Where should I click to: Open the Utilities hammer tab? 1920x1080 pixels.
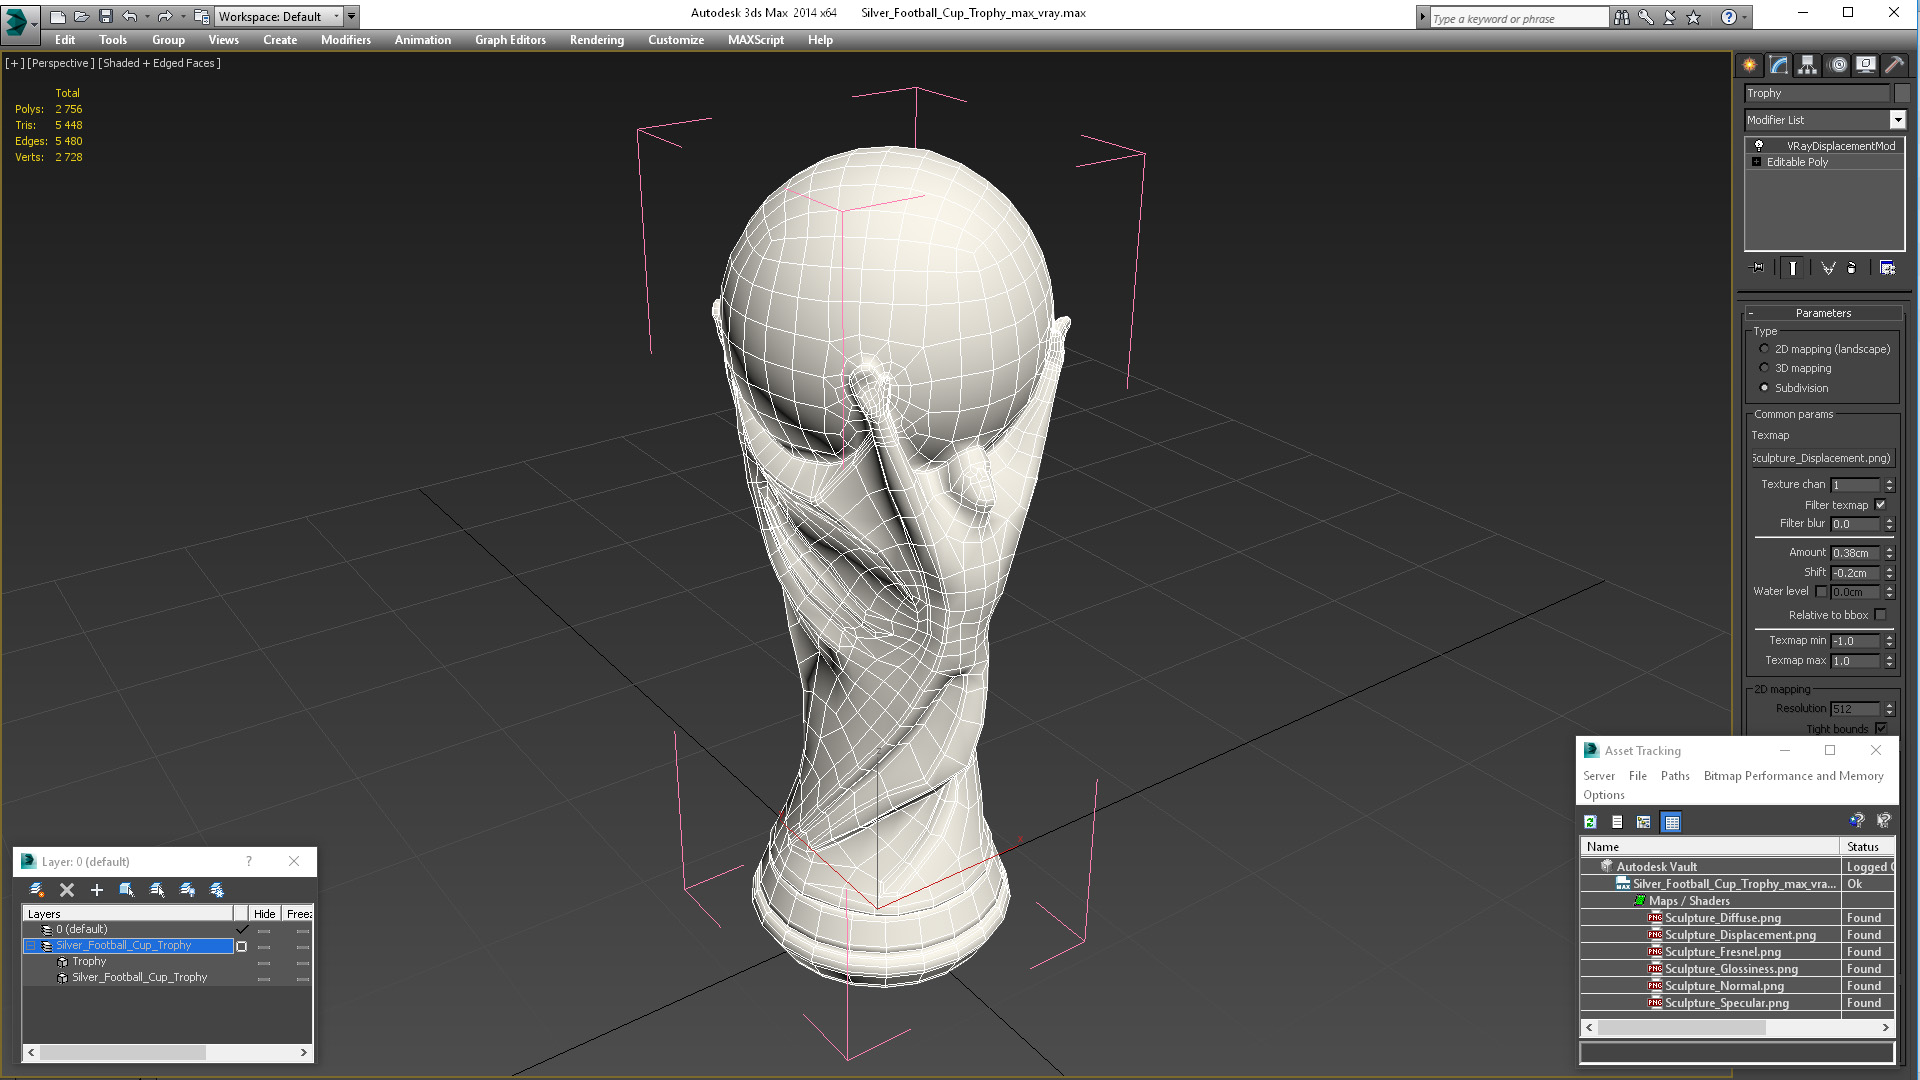click(x=1894, y=65)
